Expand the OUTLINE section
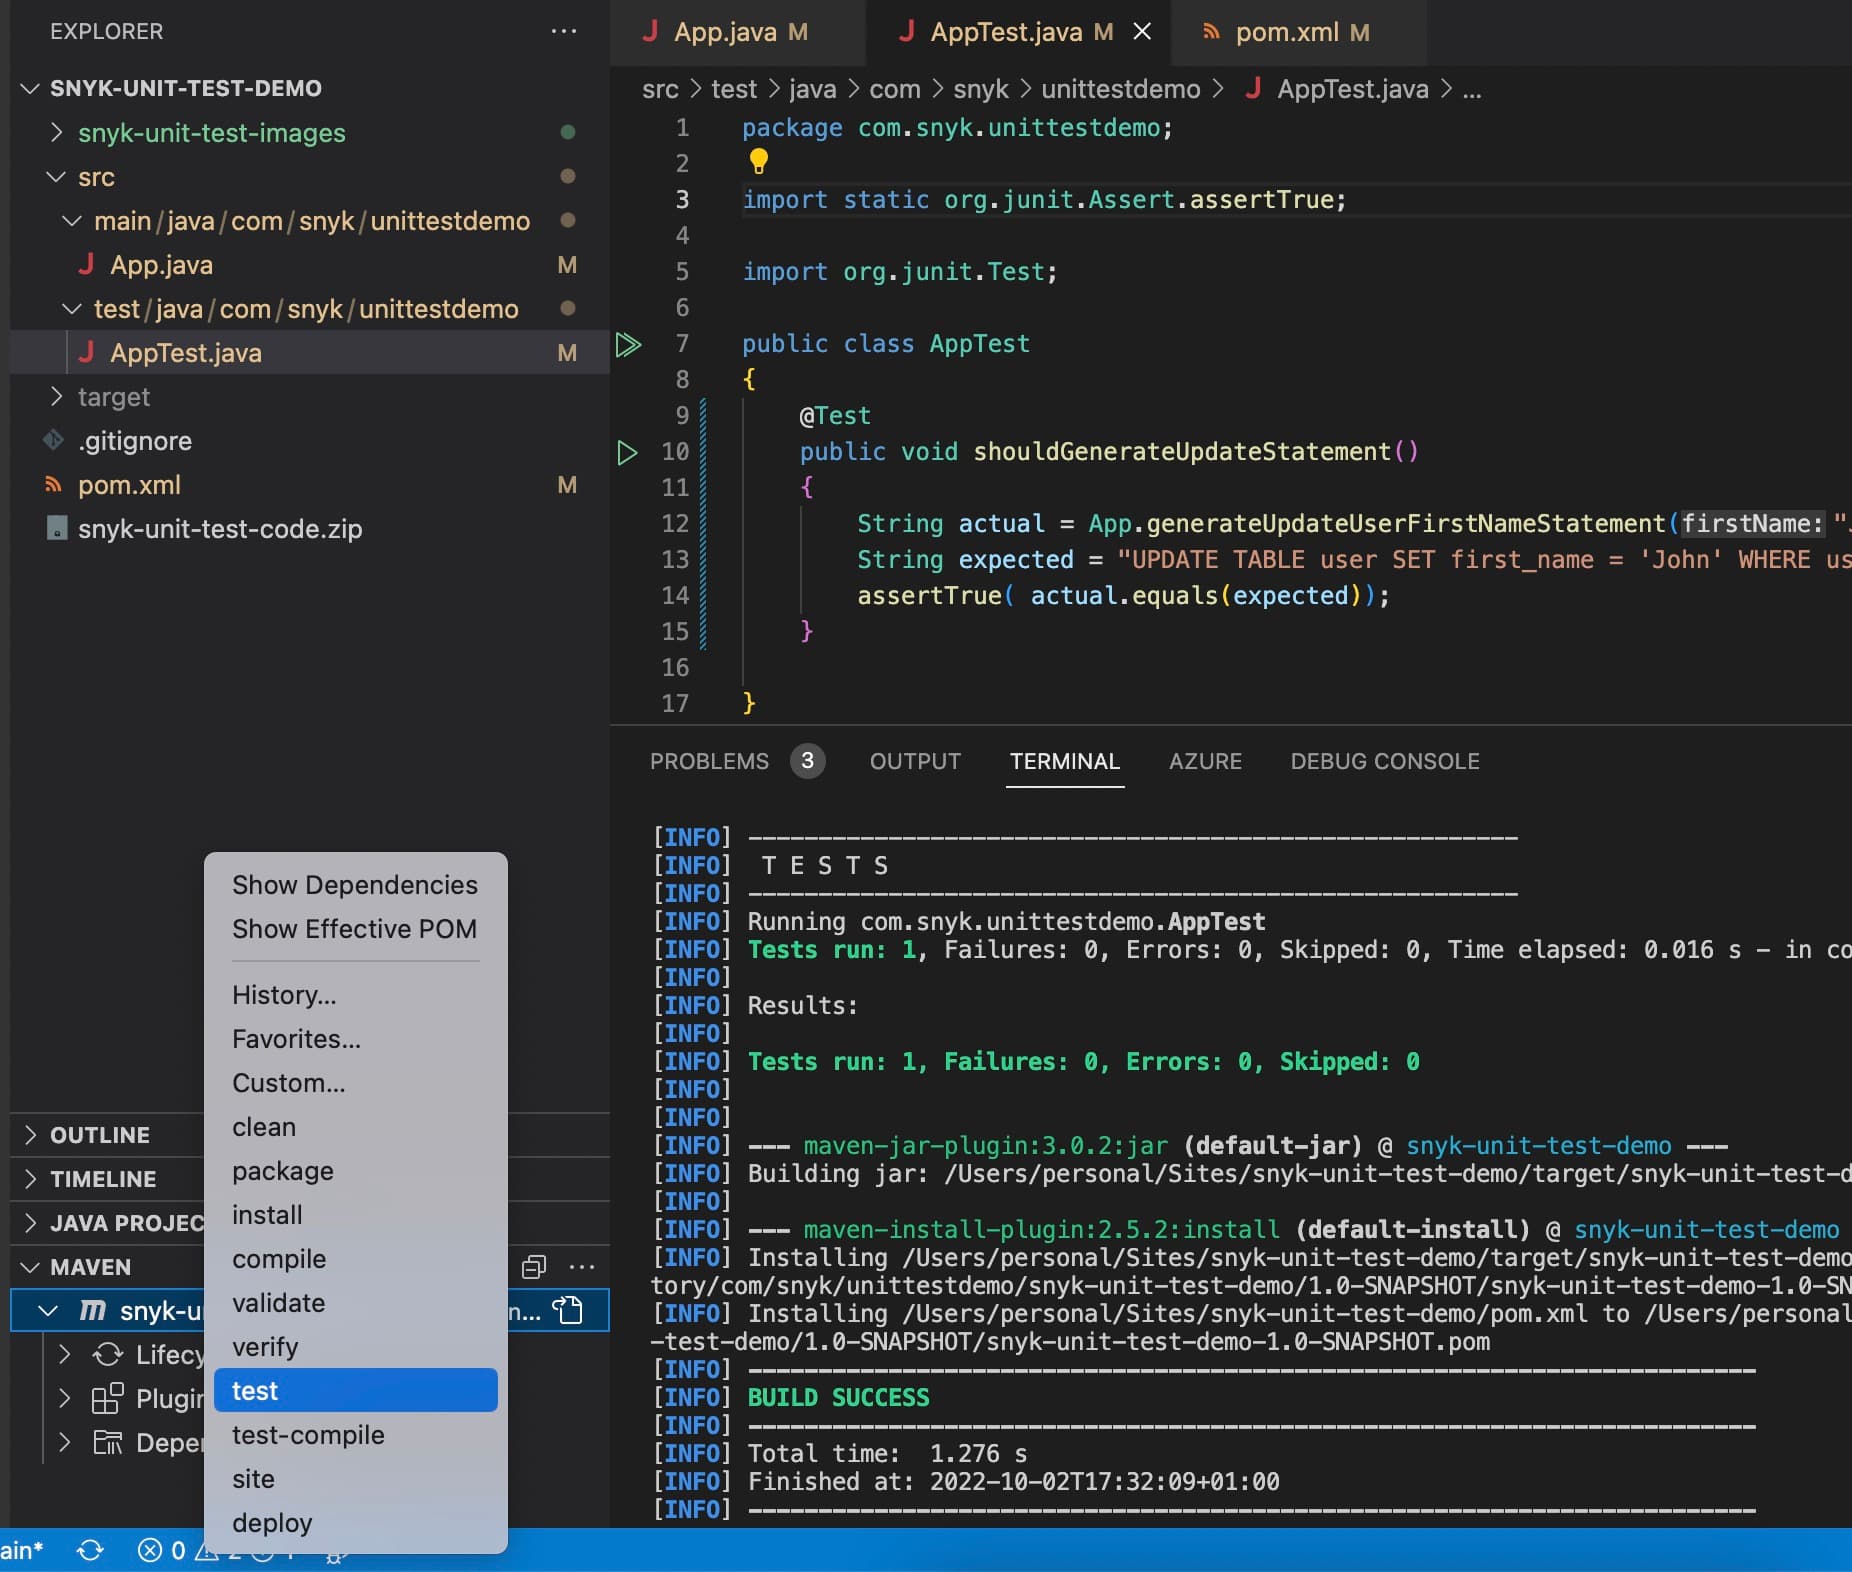 point(30,1134)
